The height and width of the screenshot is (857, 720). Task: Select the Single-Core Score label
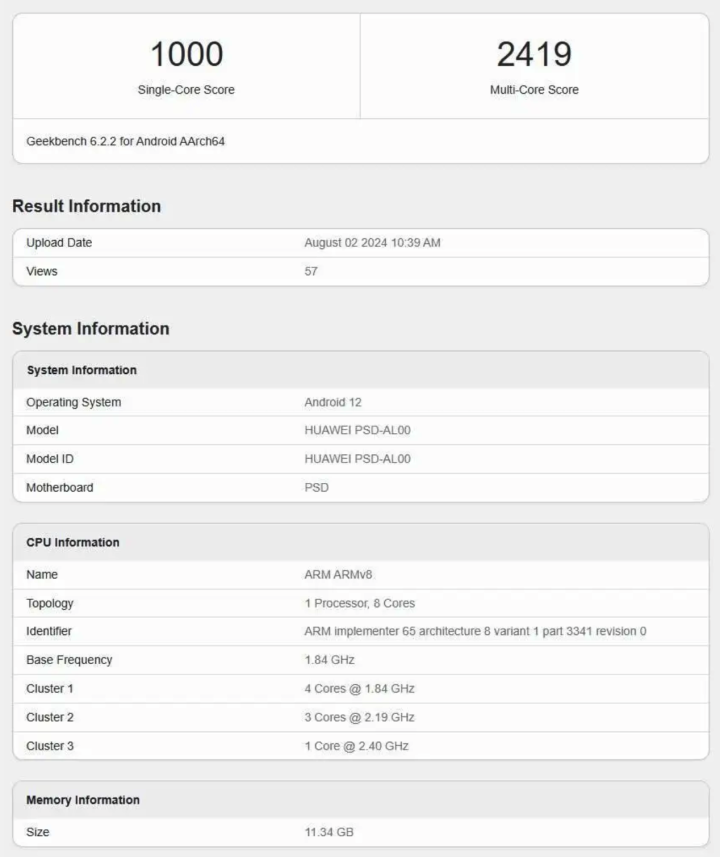[186, 90]
